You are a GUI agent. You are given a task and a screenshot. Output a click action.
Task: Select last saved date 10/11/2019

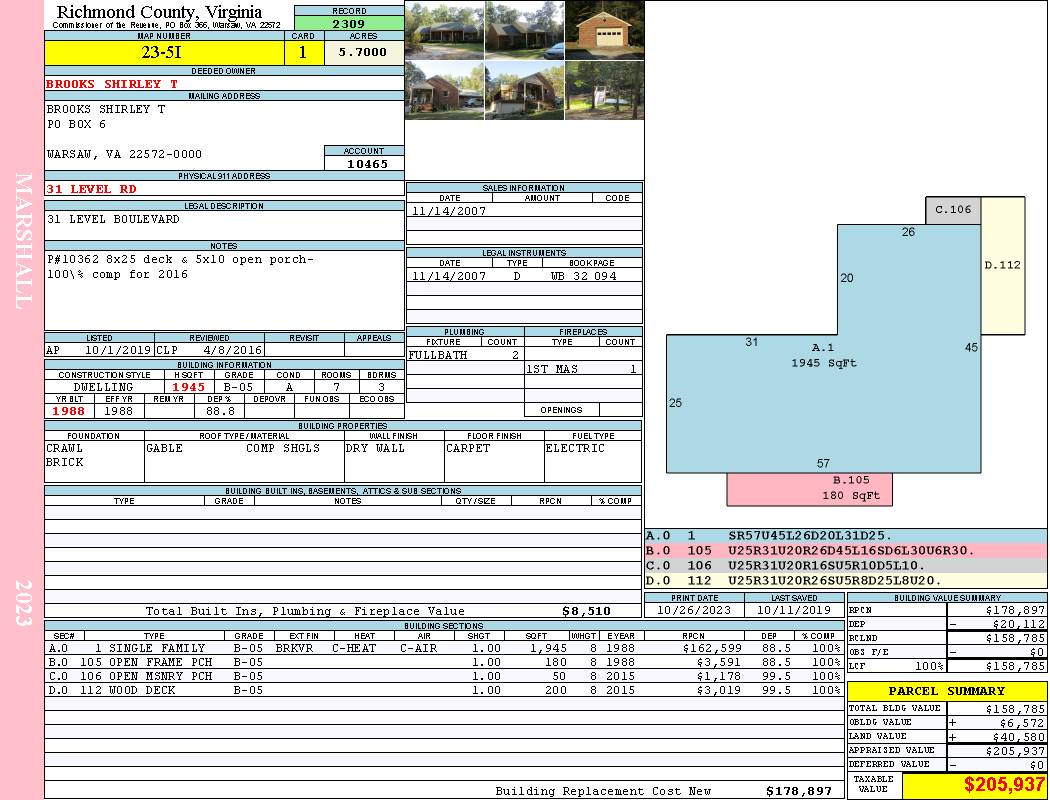(794, 610)
